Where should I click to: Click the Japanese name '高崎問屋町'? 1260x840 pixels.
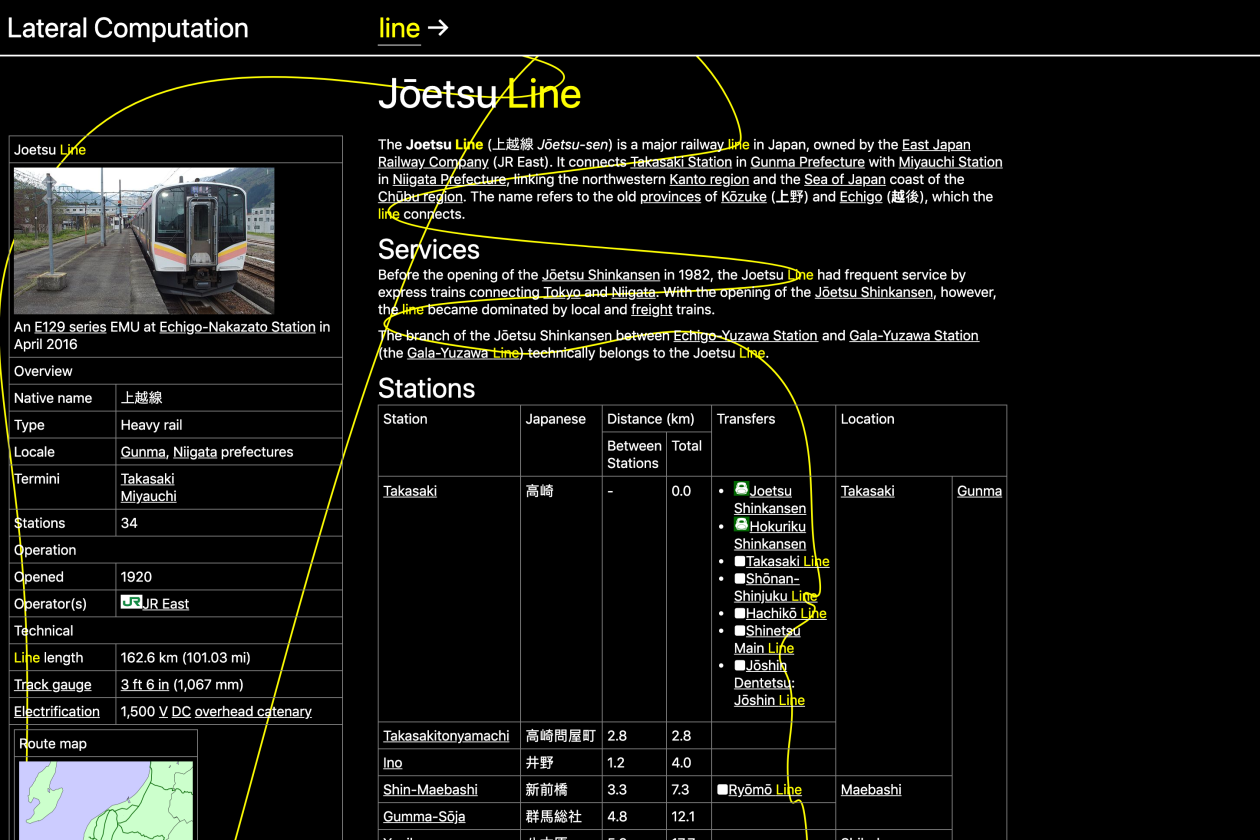tap(560, 736)
